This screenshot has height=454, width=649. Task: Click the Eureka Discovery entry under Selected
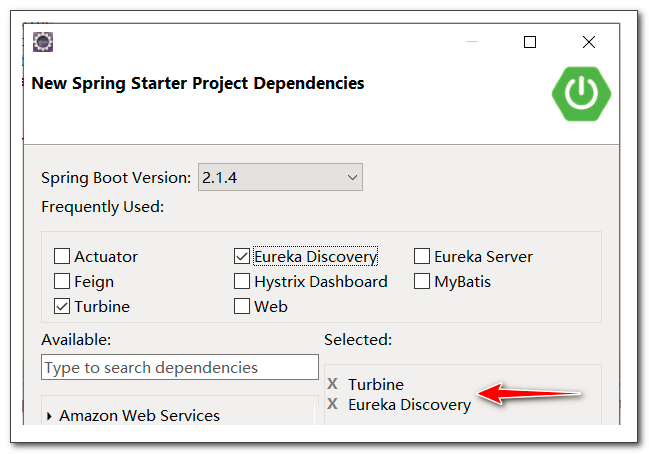409,405
